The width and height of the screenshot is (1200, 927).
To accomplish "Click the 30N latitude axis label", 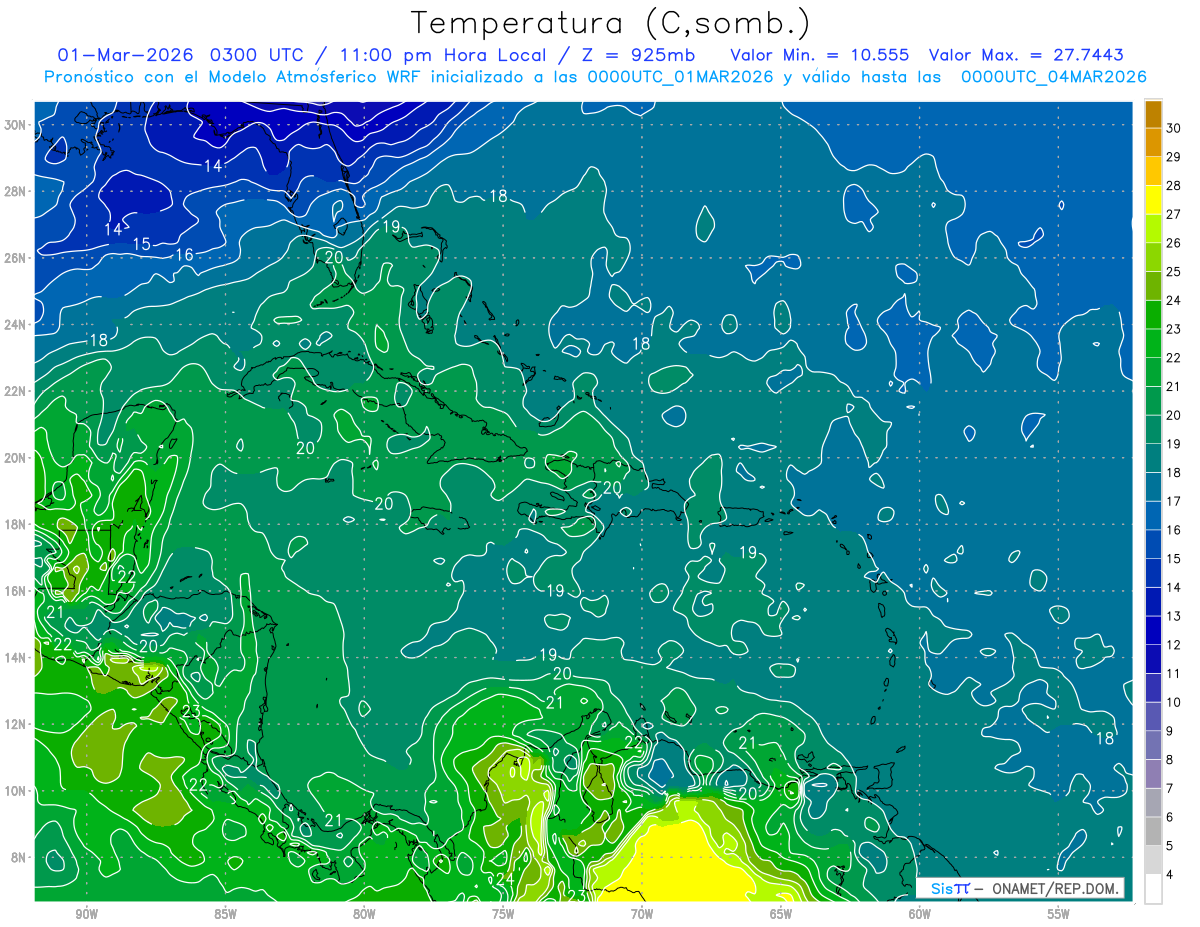I will [17, 125].
